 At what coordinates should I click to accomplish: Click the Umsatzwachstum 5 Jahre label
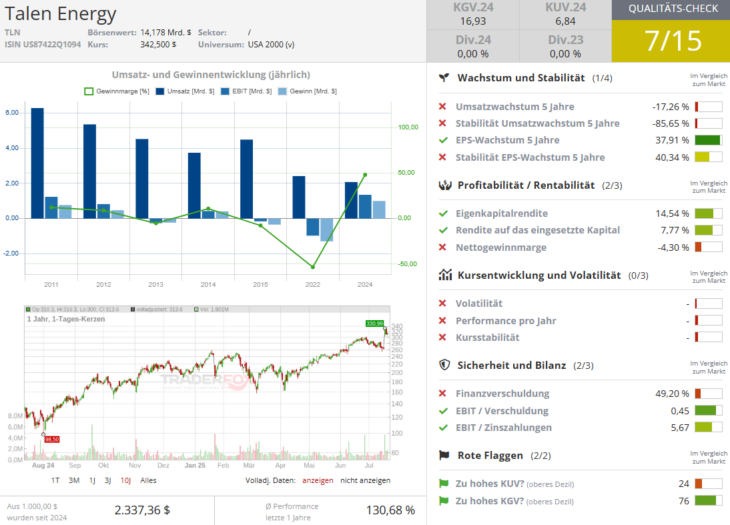click(x=514, y=107)
